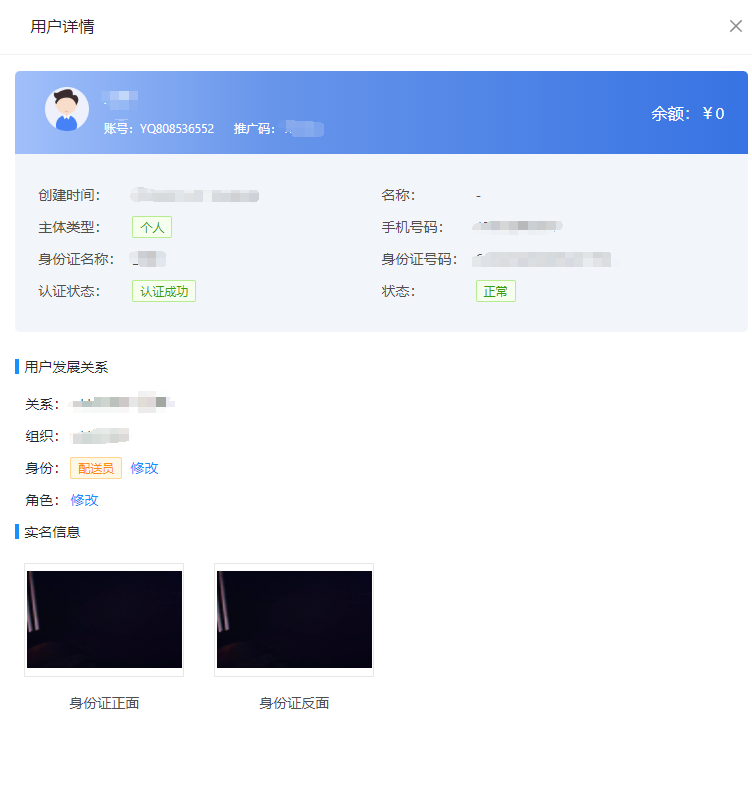
Task: Click the 认证成功 status tag
Action: click(x=164, y=291)
